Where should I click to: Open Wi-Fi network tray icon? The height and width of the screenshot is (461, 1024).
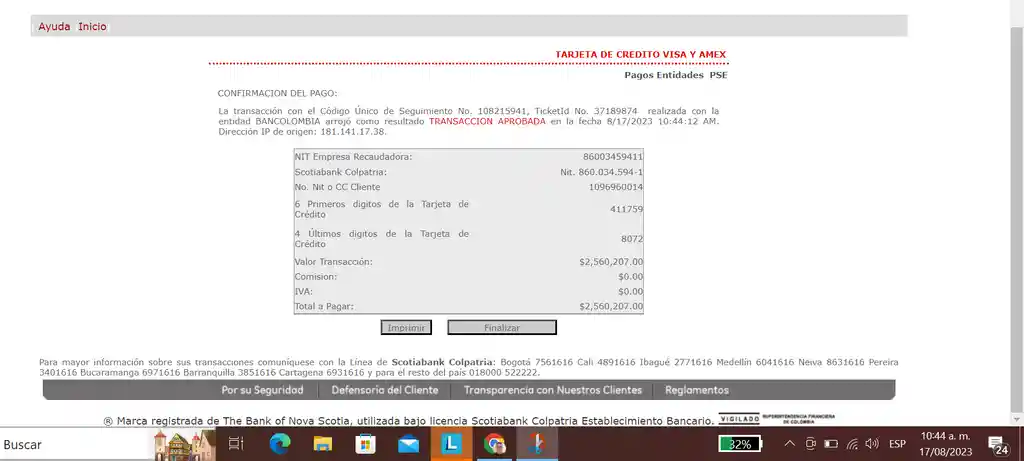point(852,444)
